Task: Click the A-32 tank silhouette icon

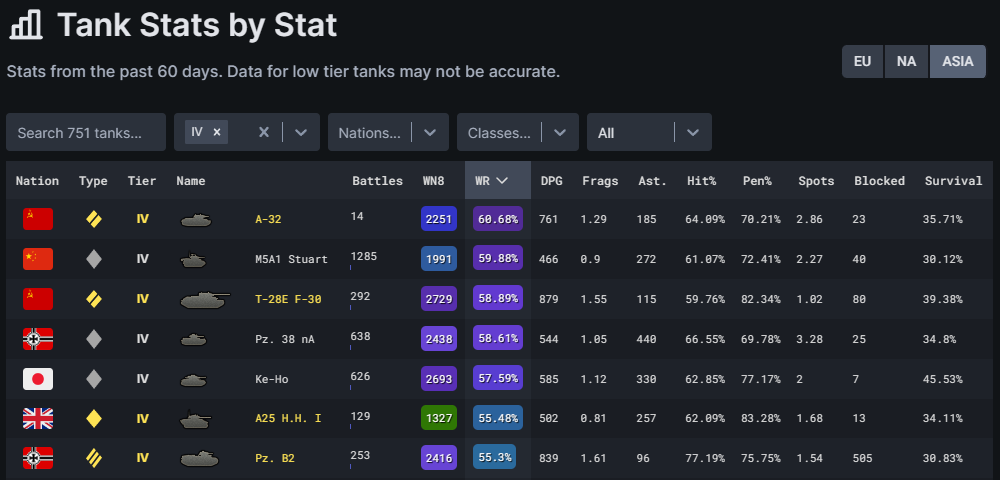Action: pos(196,219)
